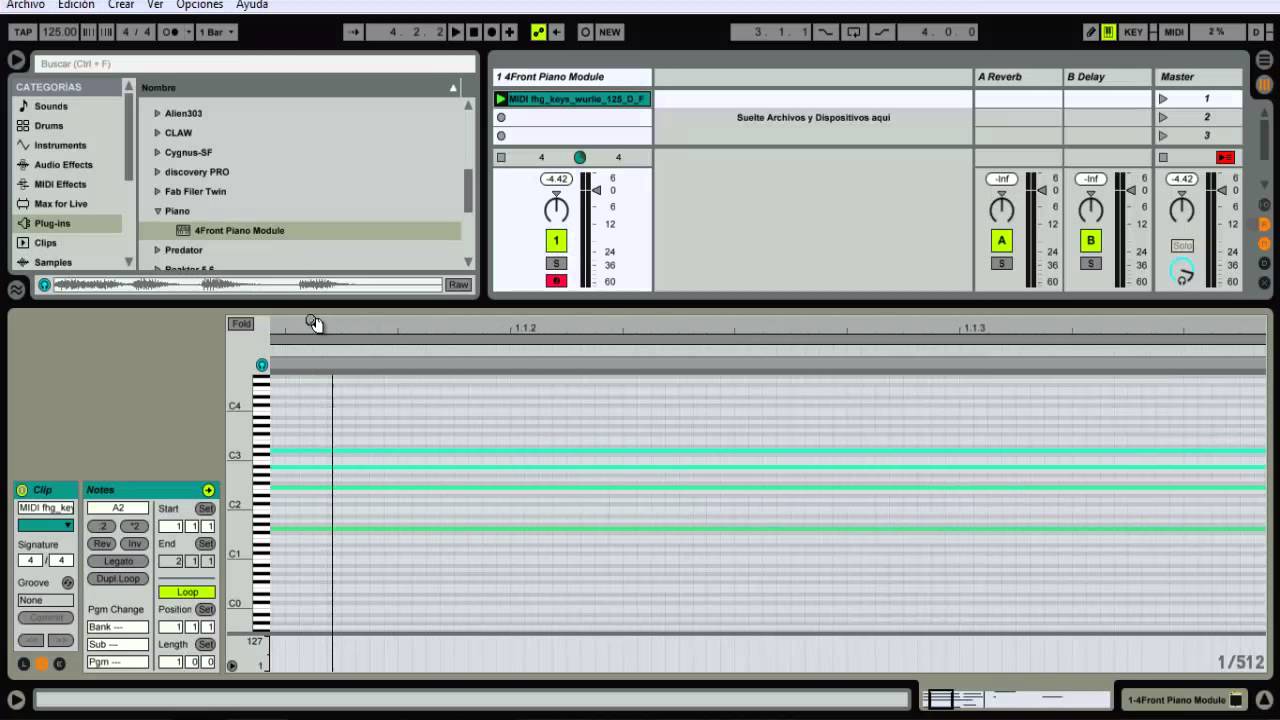The height and width of the screenshot is (720, 1280).
Task: Toggle the metronome button
Action: pyautogui.click(x=171, y=32)
